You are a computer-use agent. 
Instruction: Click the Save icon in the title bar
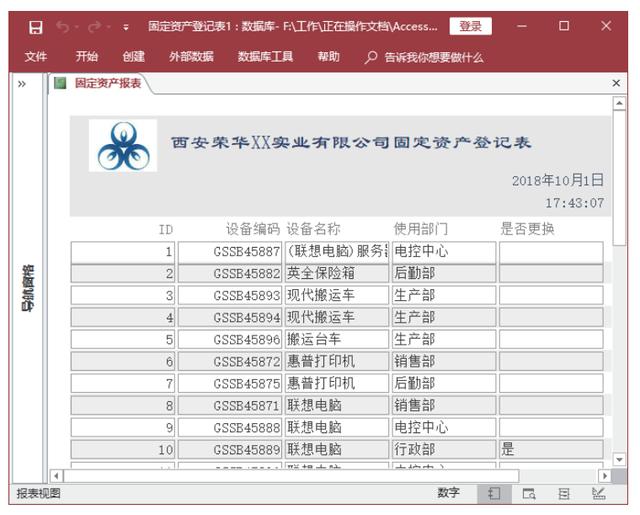[x=36, y=27]
